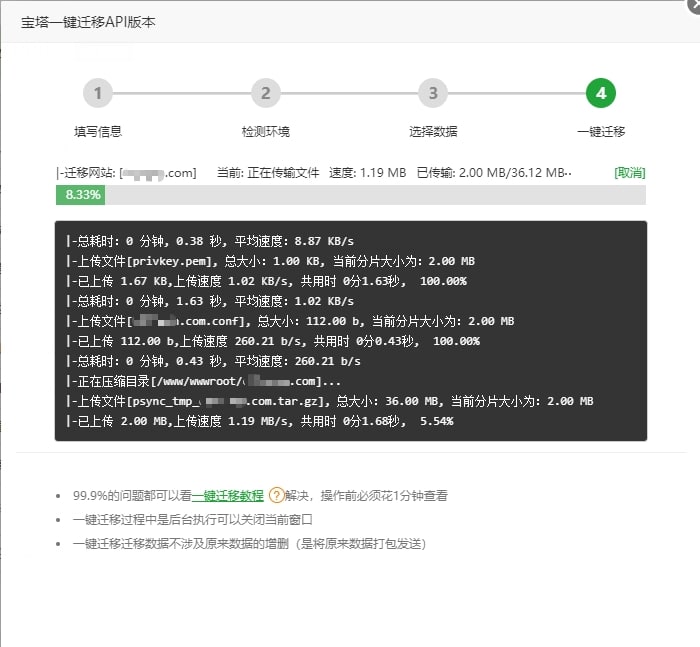Click the 检测环境 step label
Screen dimensions: 700x647
[266, 131]
